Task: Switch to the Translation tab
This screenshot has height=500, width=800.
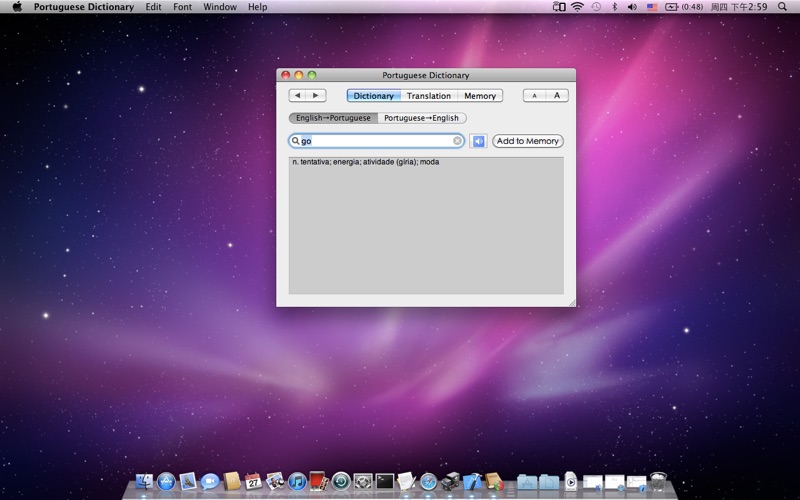Action: point(429,95)
